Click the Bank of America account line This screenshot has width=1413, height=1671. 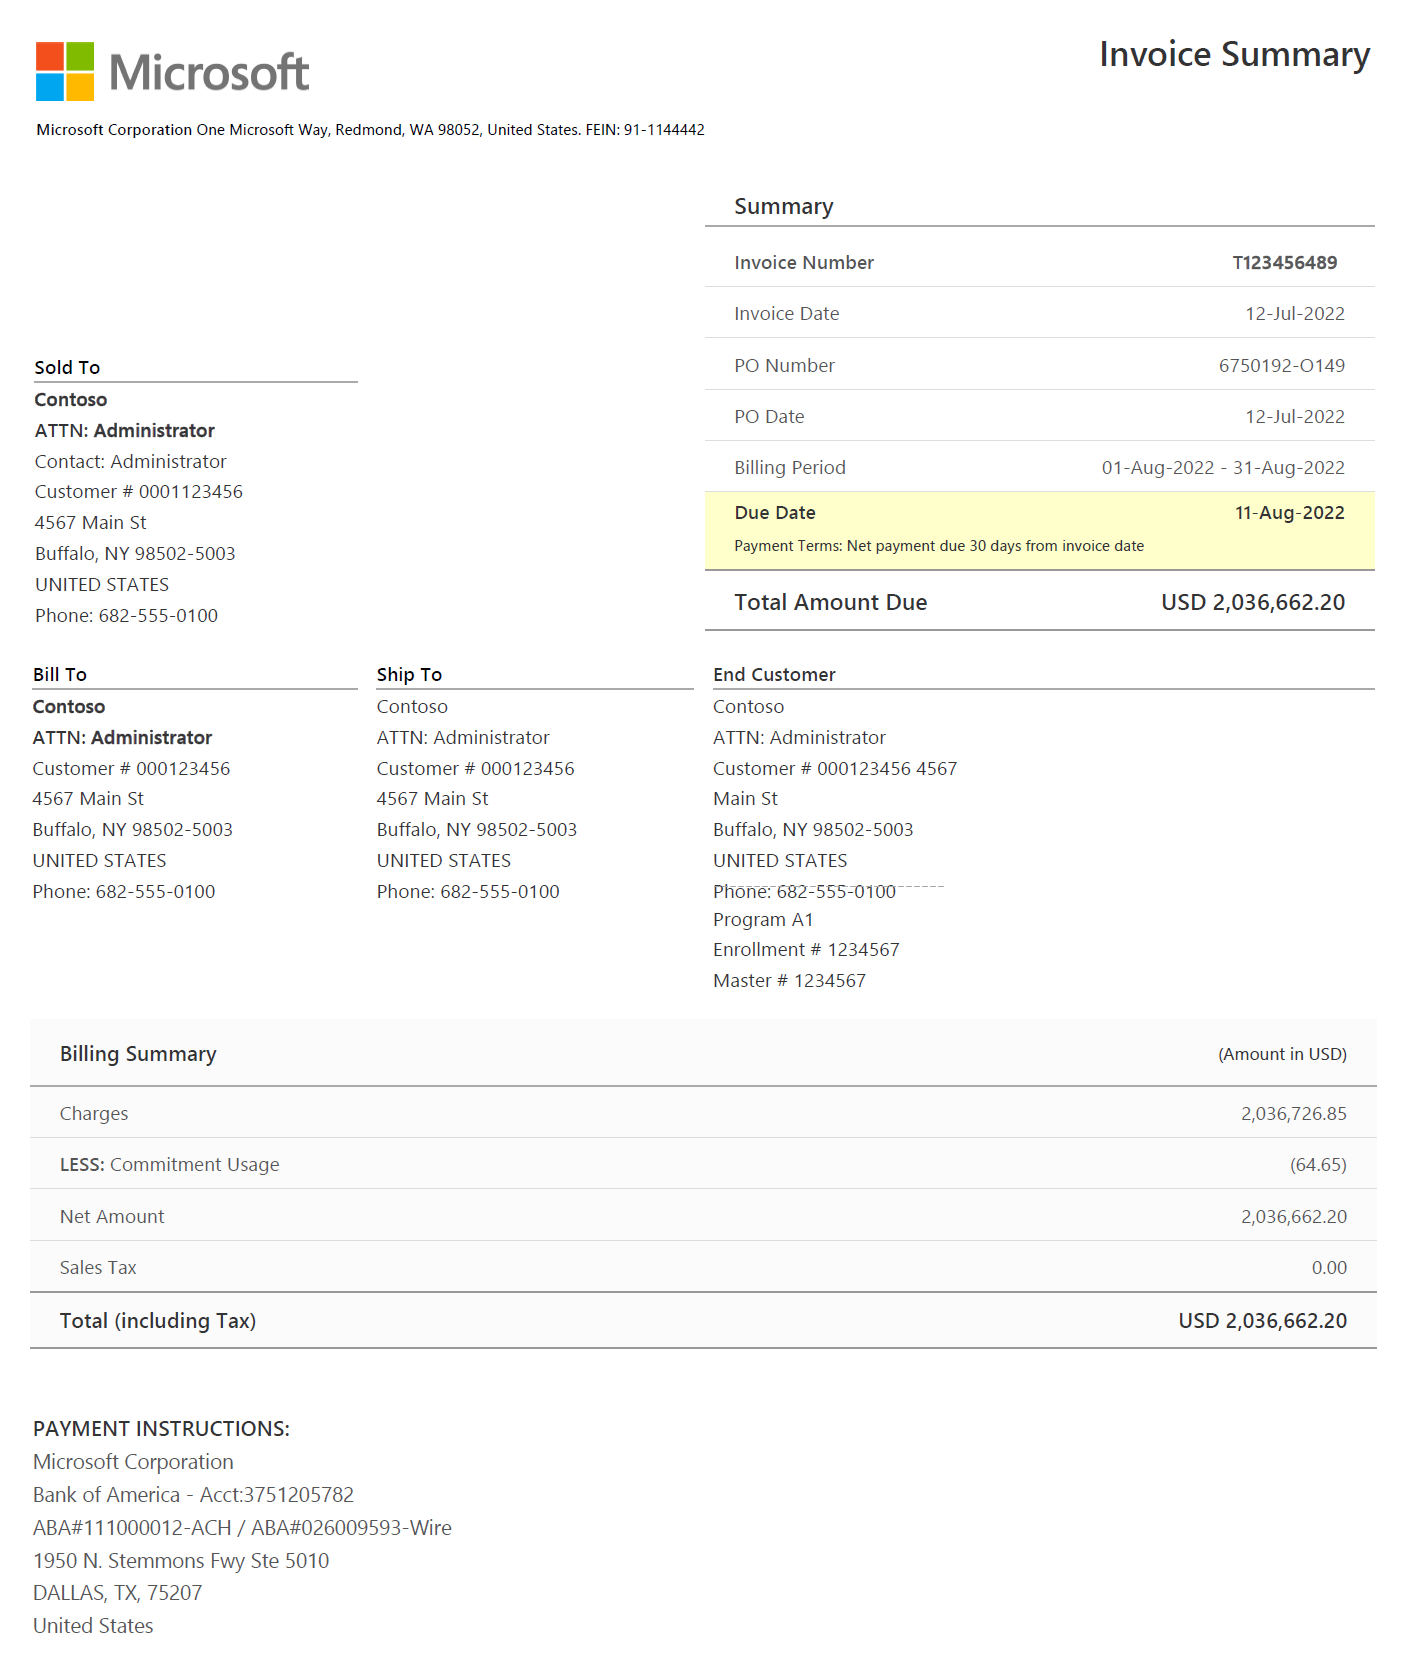193,1495
